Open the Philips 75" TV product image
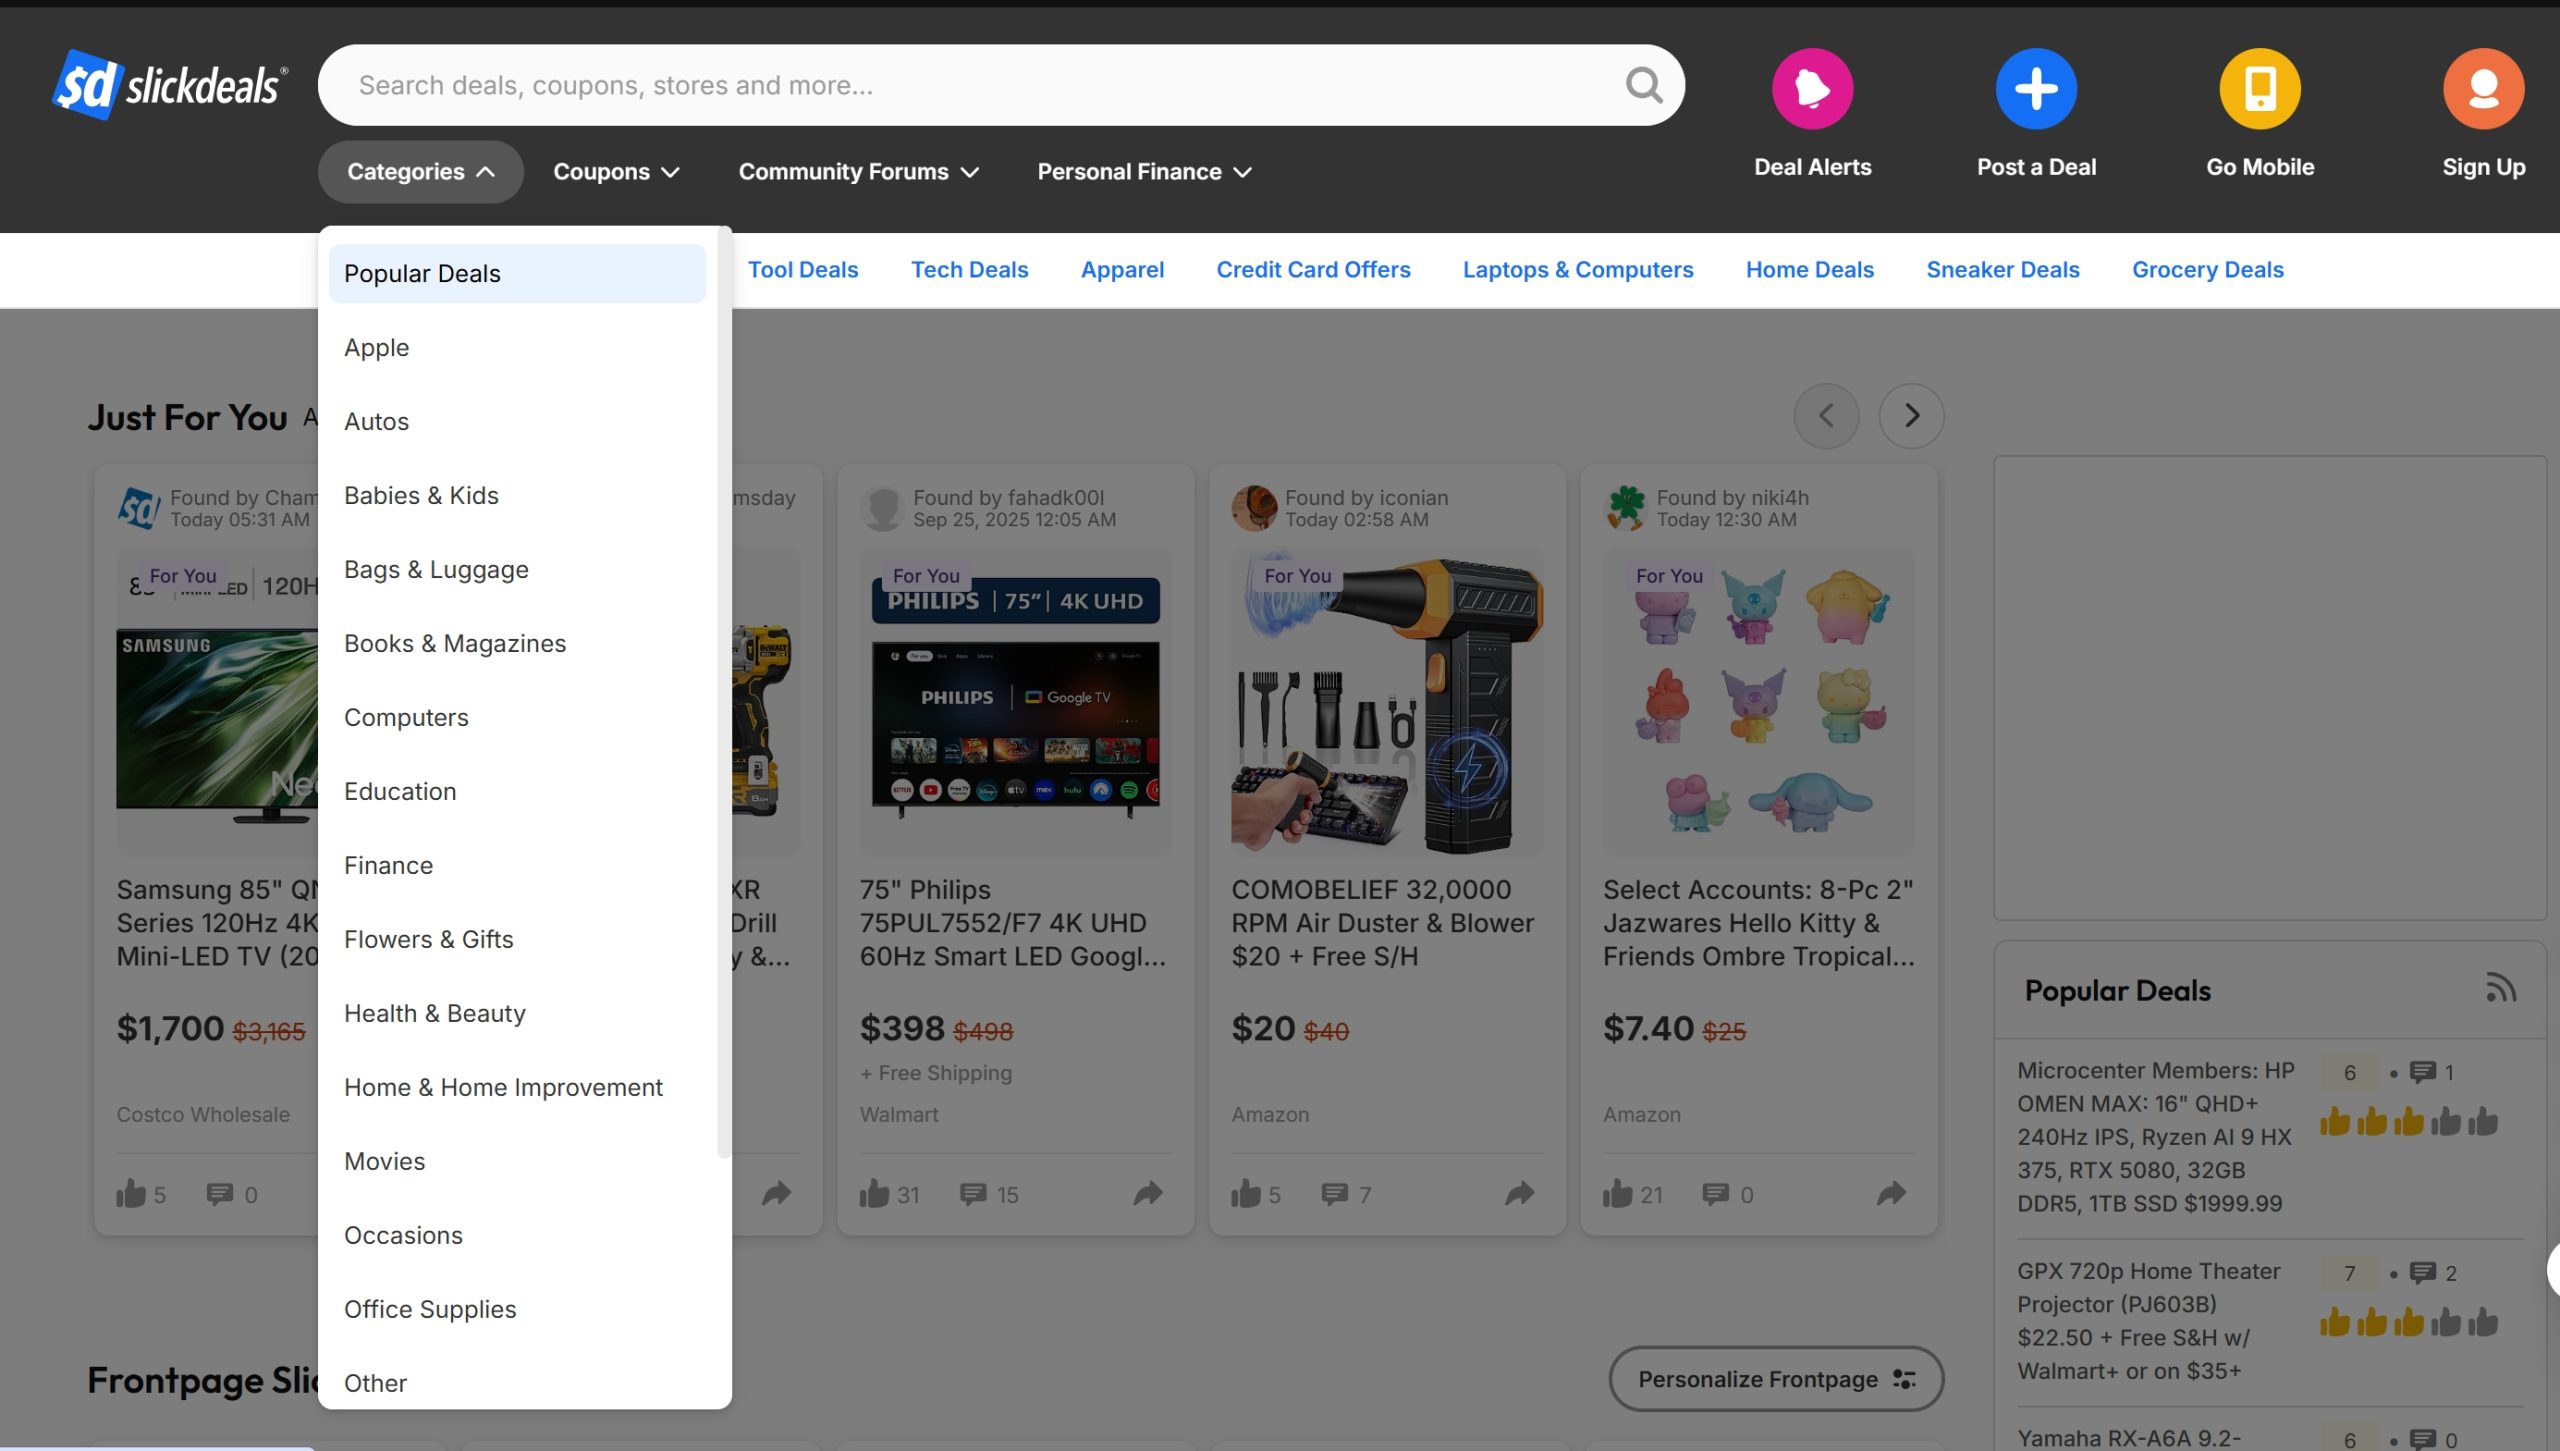2560x1451 pixels. point(1015,701)
